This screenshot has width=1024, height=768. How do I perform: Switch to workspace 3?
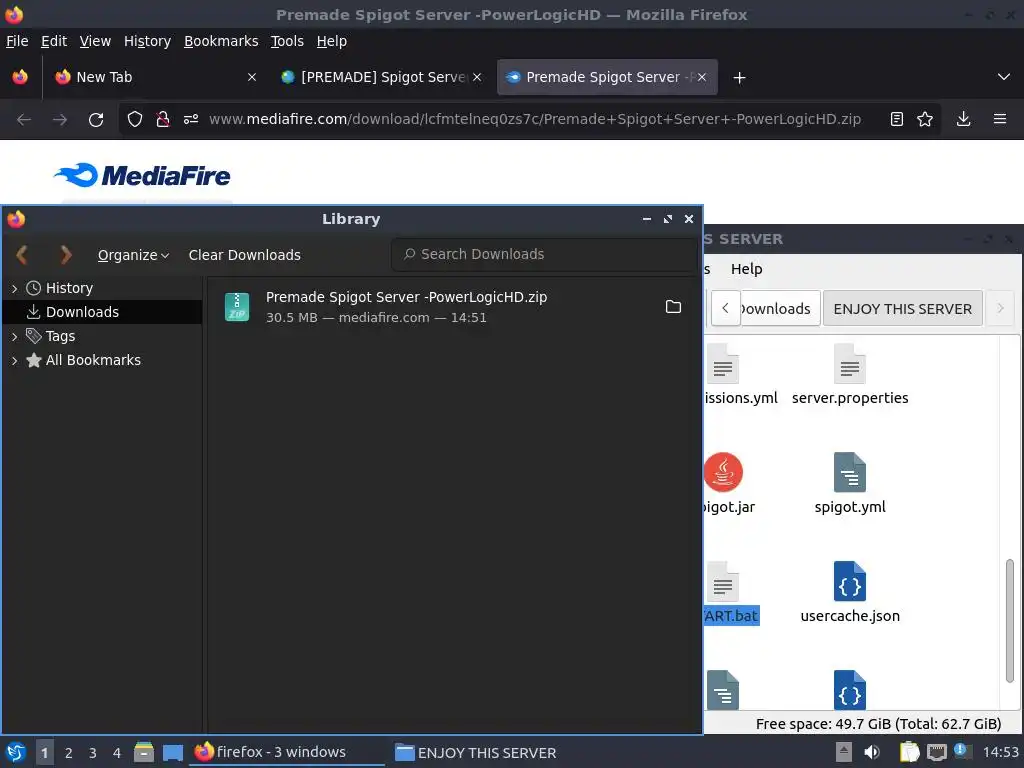(x=93, y=752)
